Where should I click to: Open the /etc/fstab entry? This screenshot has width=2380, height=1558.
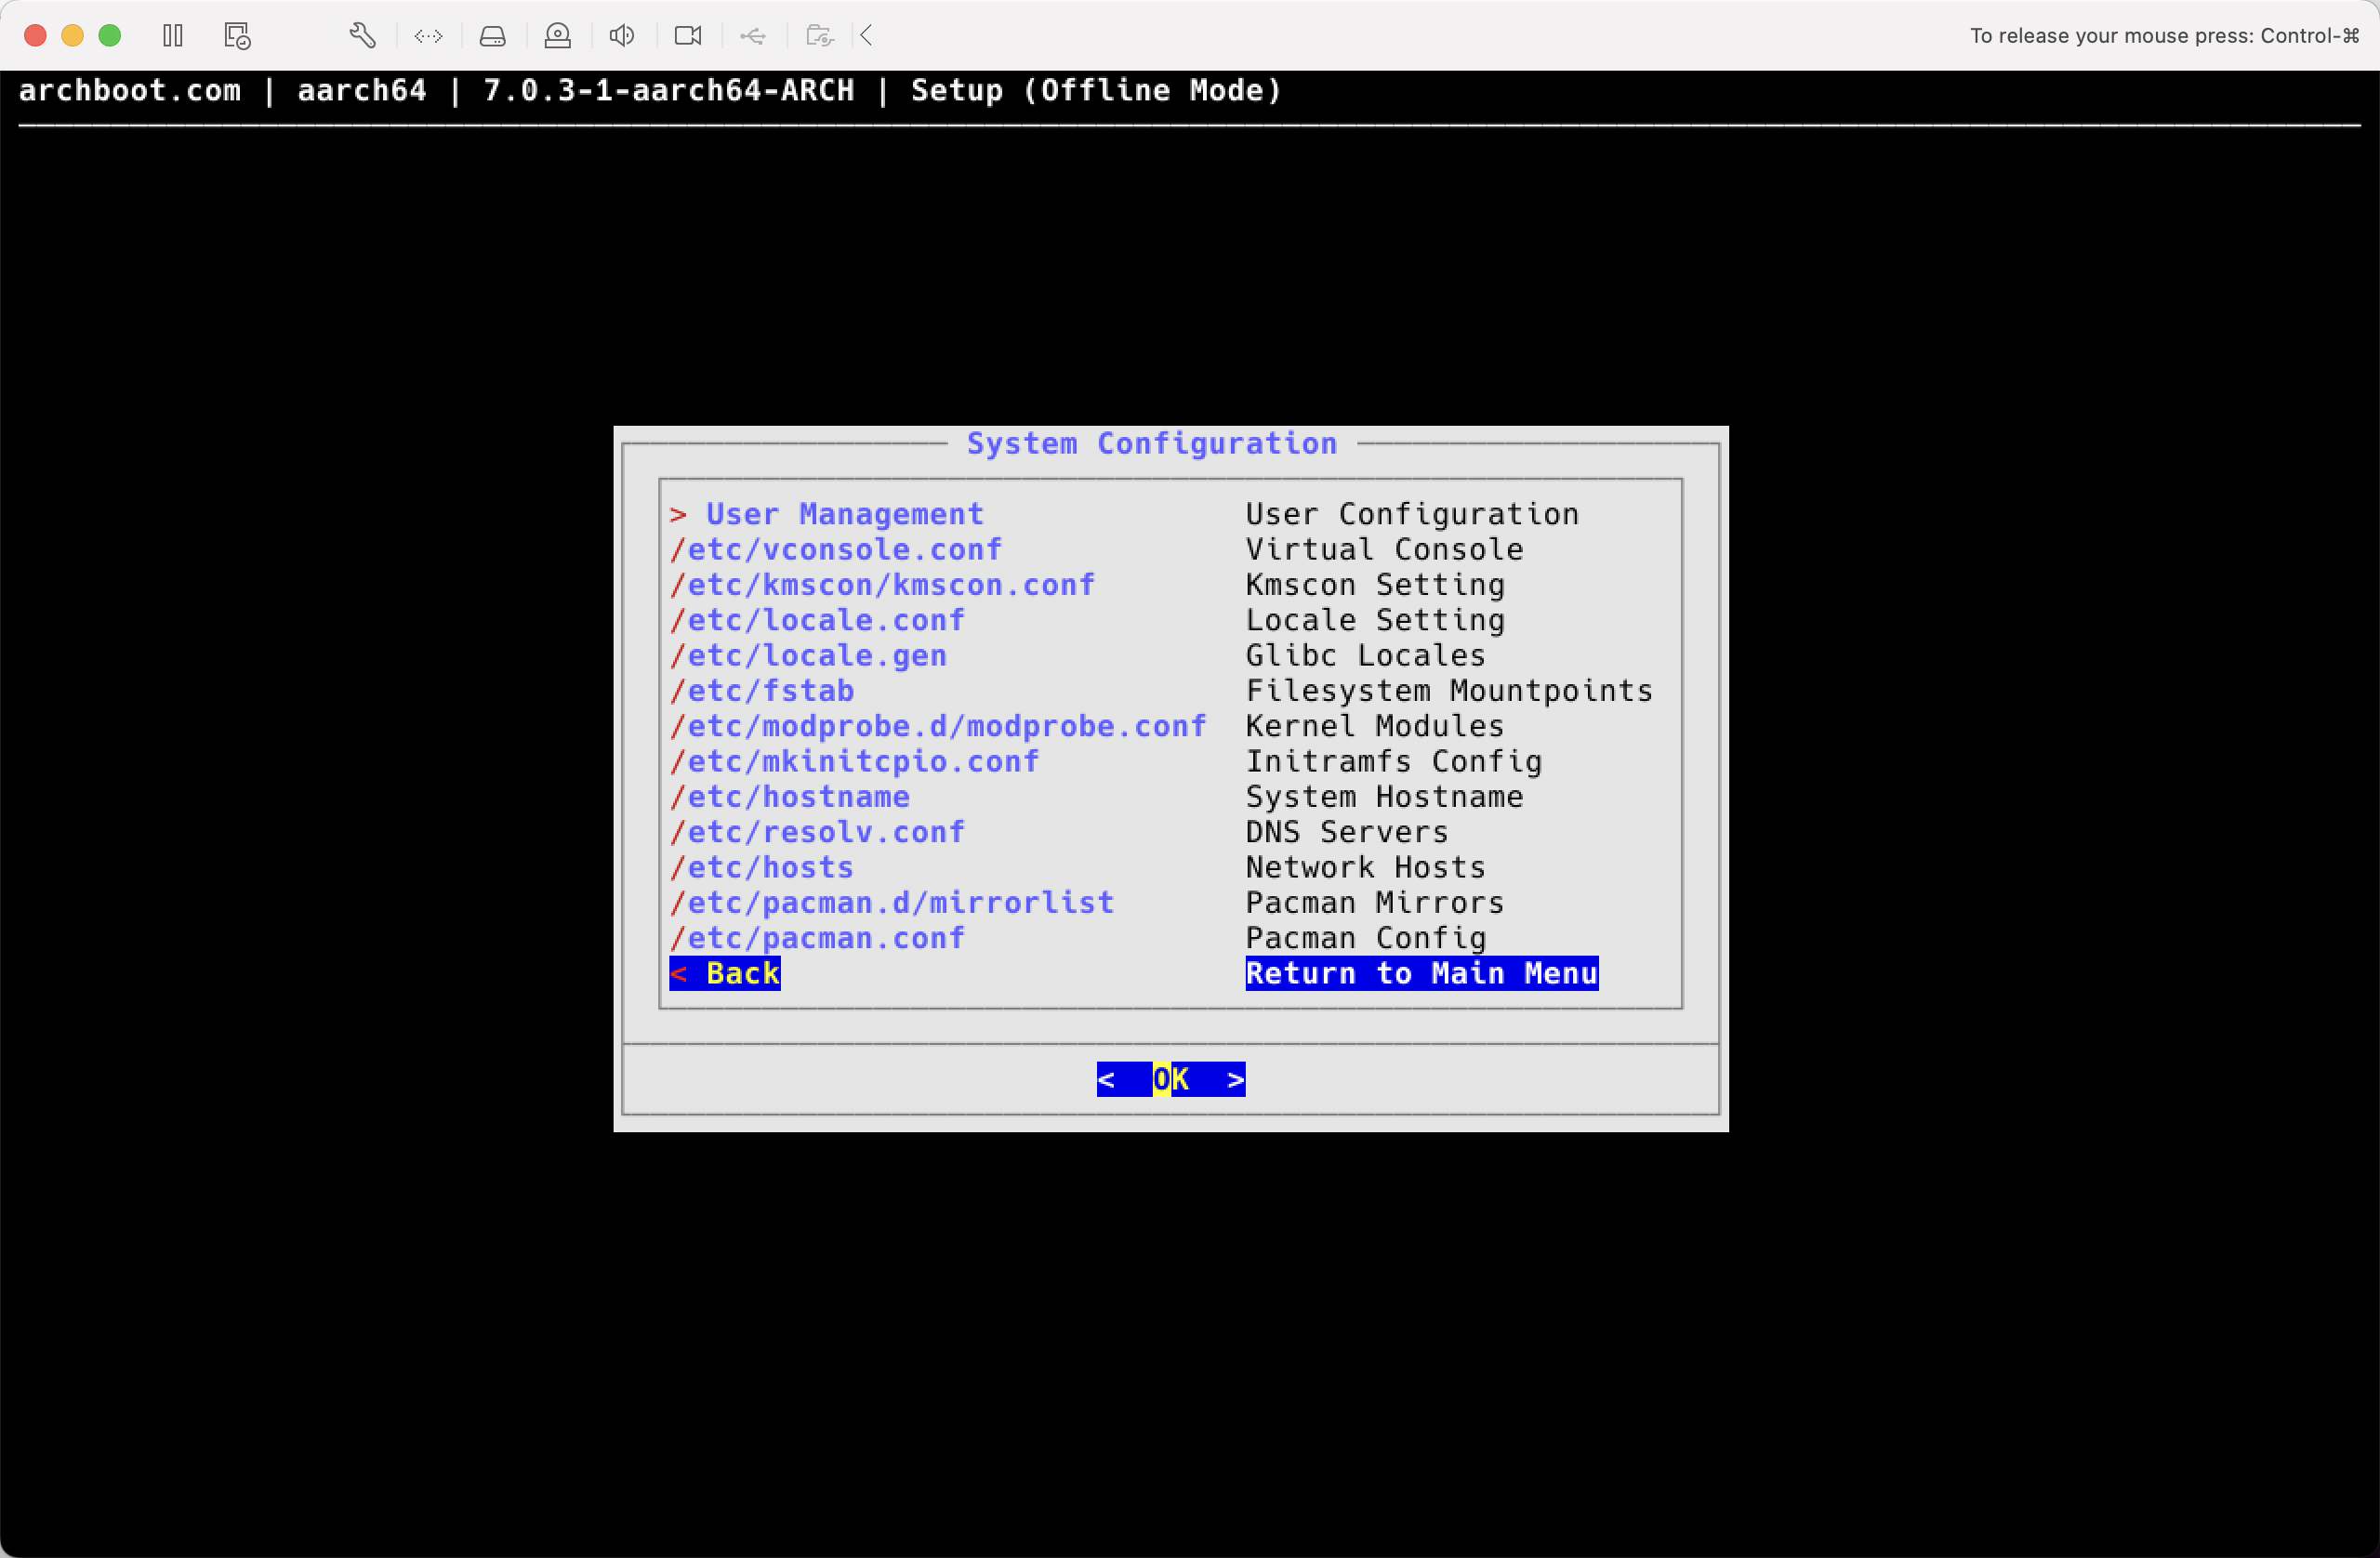tap(1161, 691)
